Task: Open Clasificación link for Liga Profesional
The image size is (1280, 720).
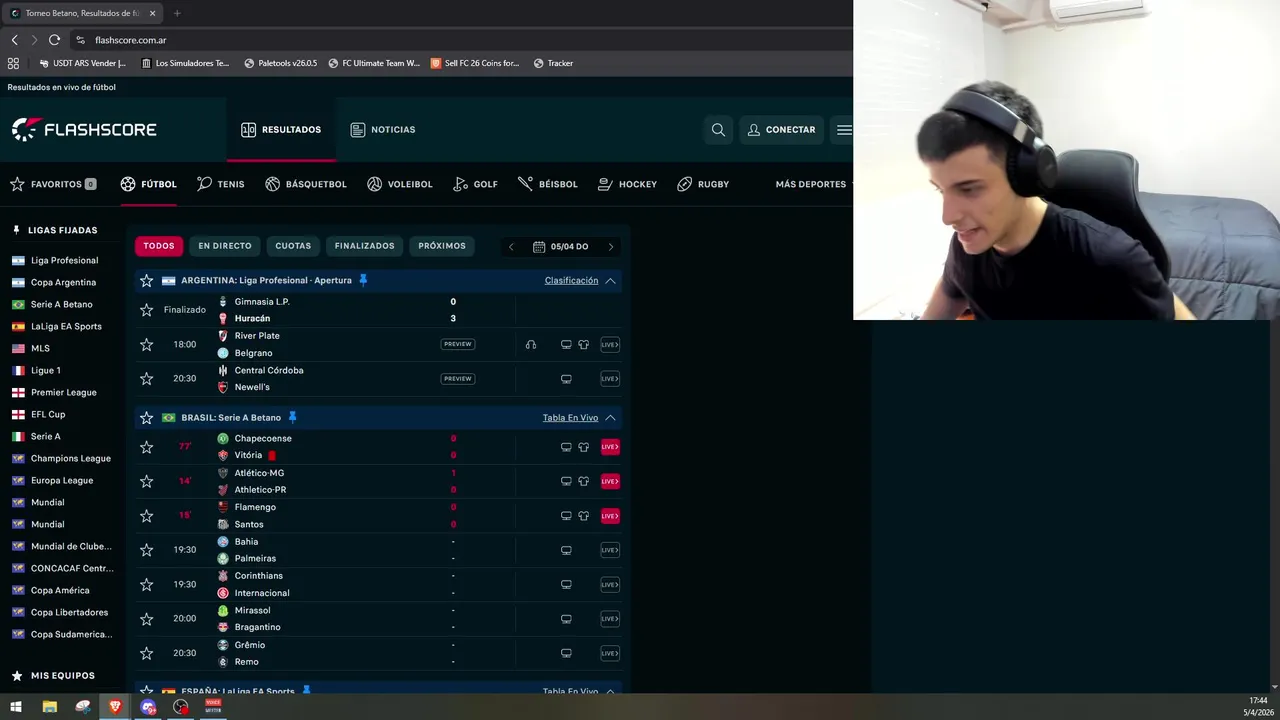Action: 571,280
